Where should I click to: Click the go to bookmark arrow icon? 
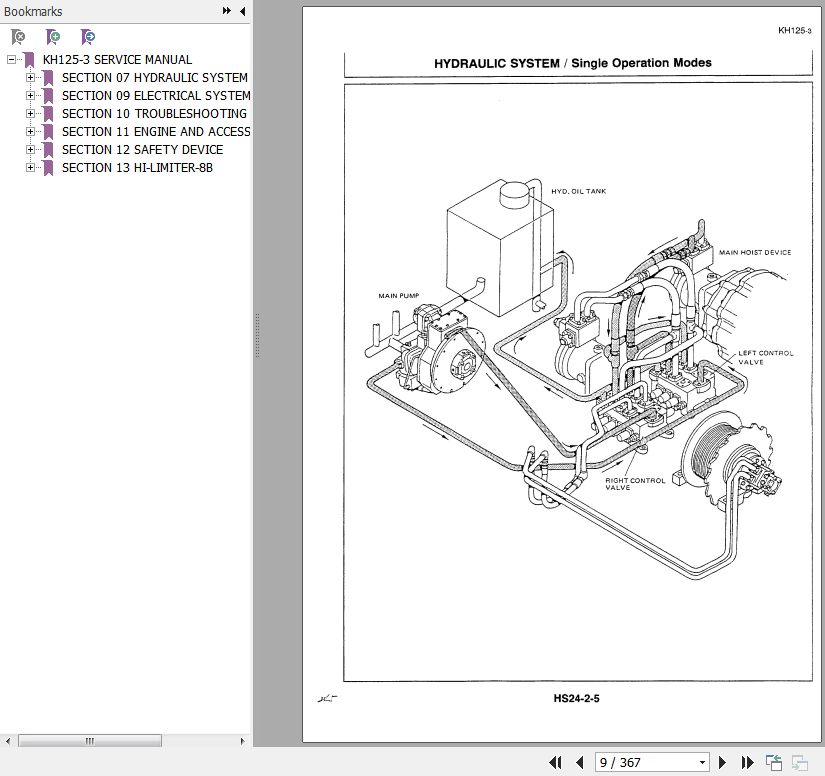click(x=88, y=37)
